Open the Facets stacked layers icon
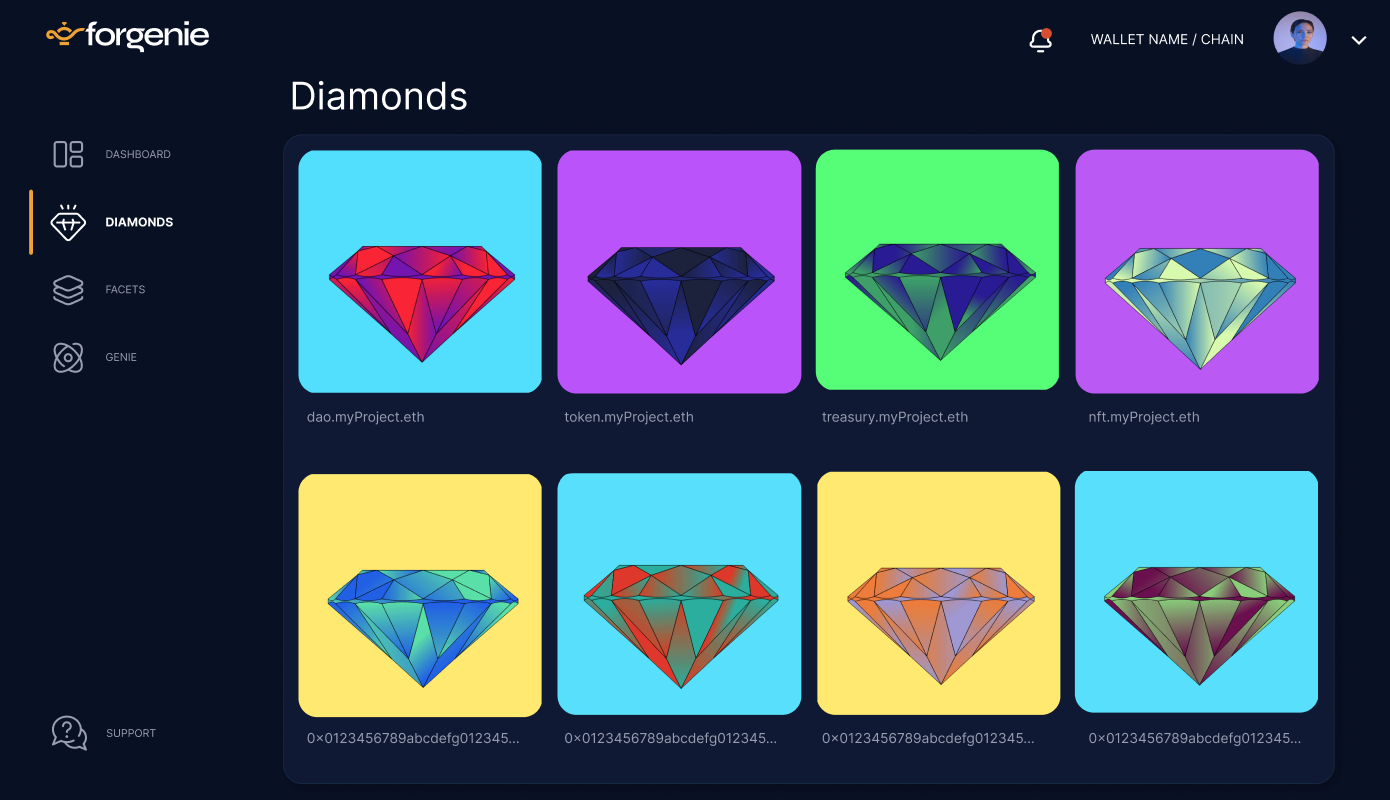 pyautogui.click(x=68, y=290)
